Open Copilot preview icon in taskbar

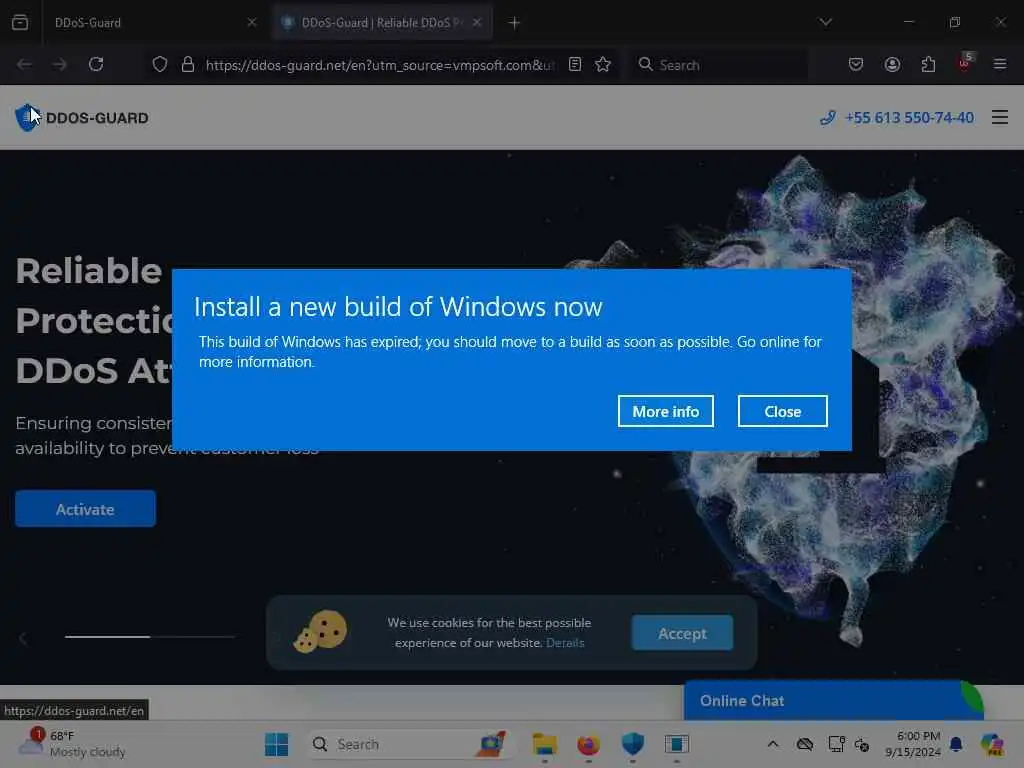pyautogui.click(x=992, y=744)
